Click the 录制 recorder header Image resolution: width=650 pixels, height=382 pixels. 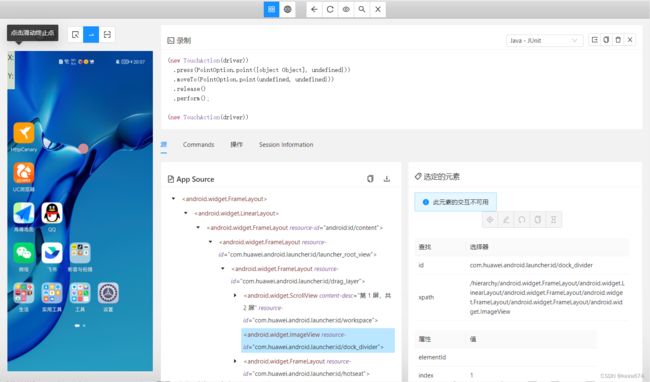coord(179,40)
